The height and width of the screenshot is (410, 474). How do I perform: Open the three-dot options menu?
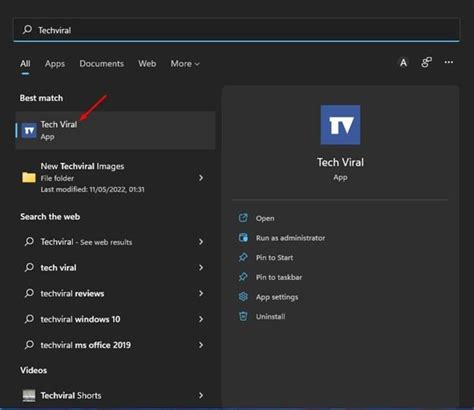pos(449,62)
